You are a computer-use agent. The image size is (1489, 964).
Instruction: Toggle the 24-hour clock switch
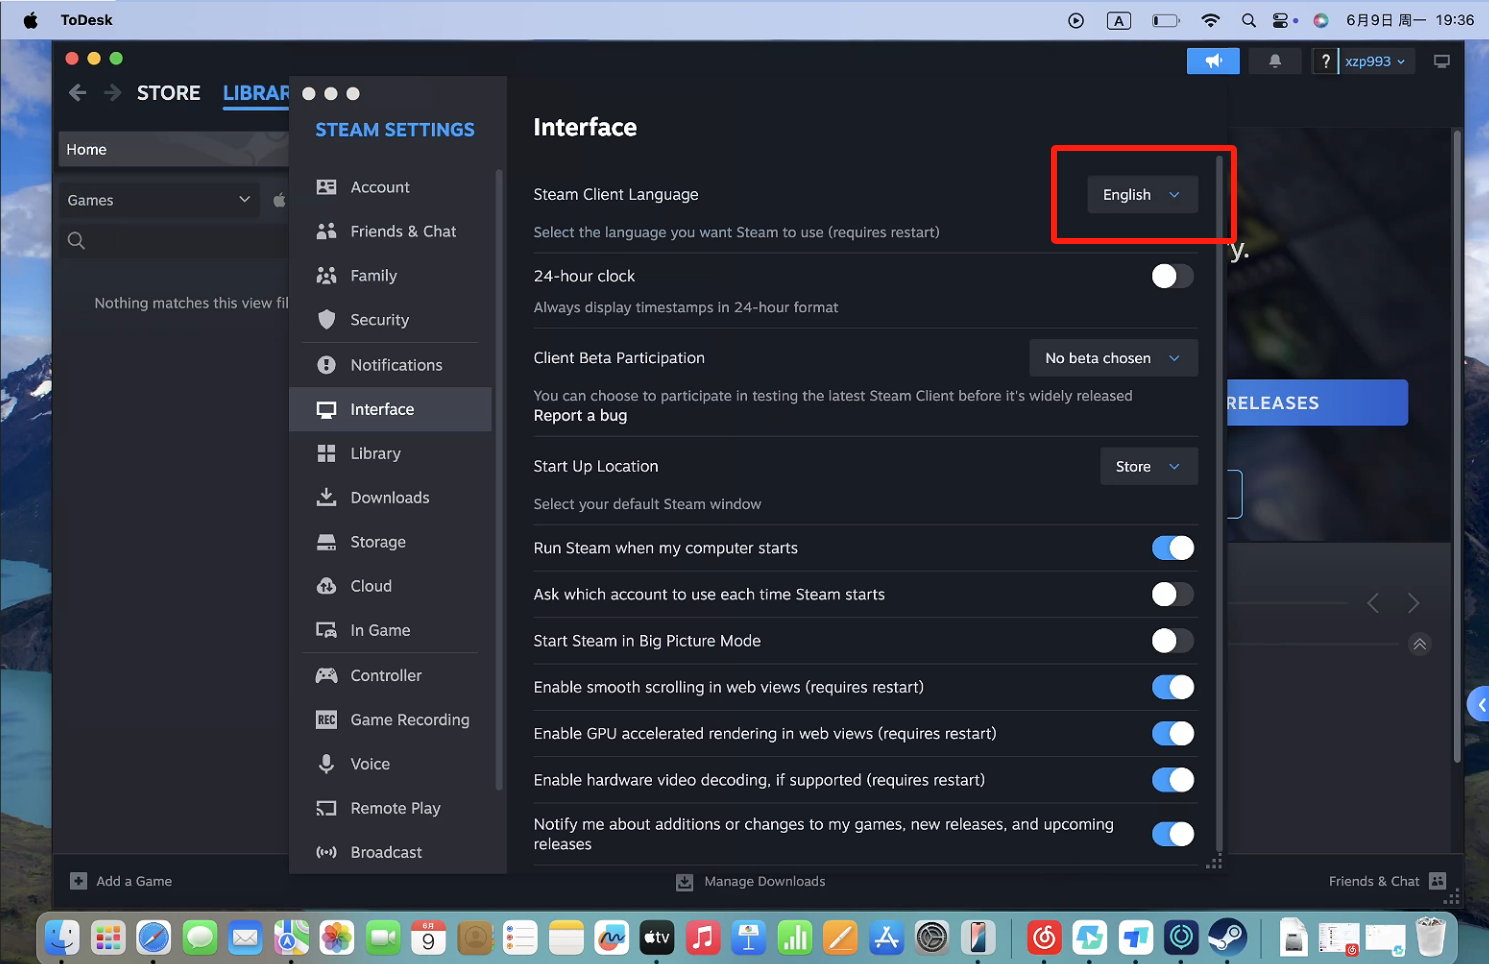[1172, 276]
